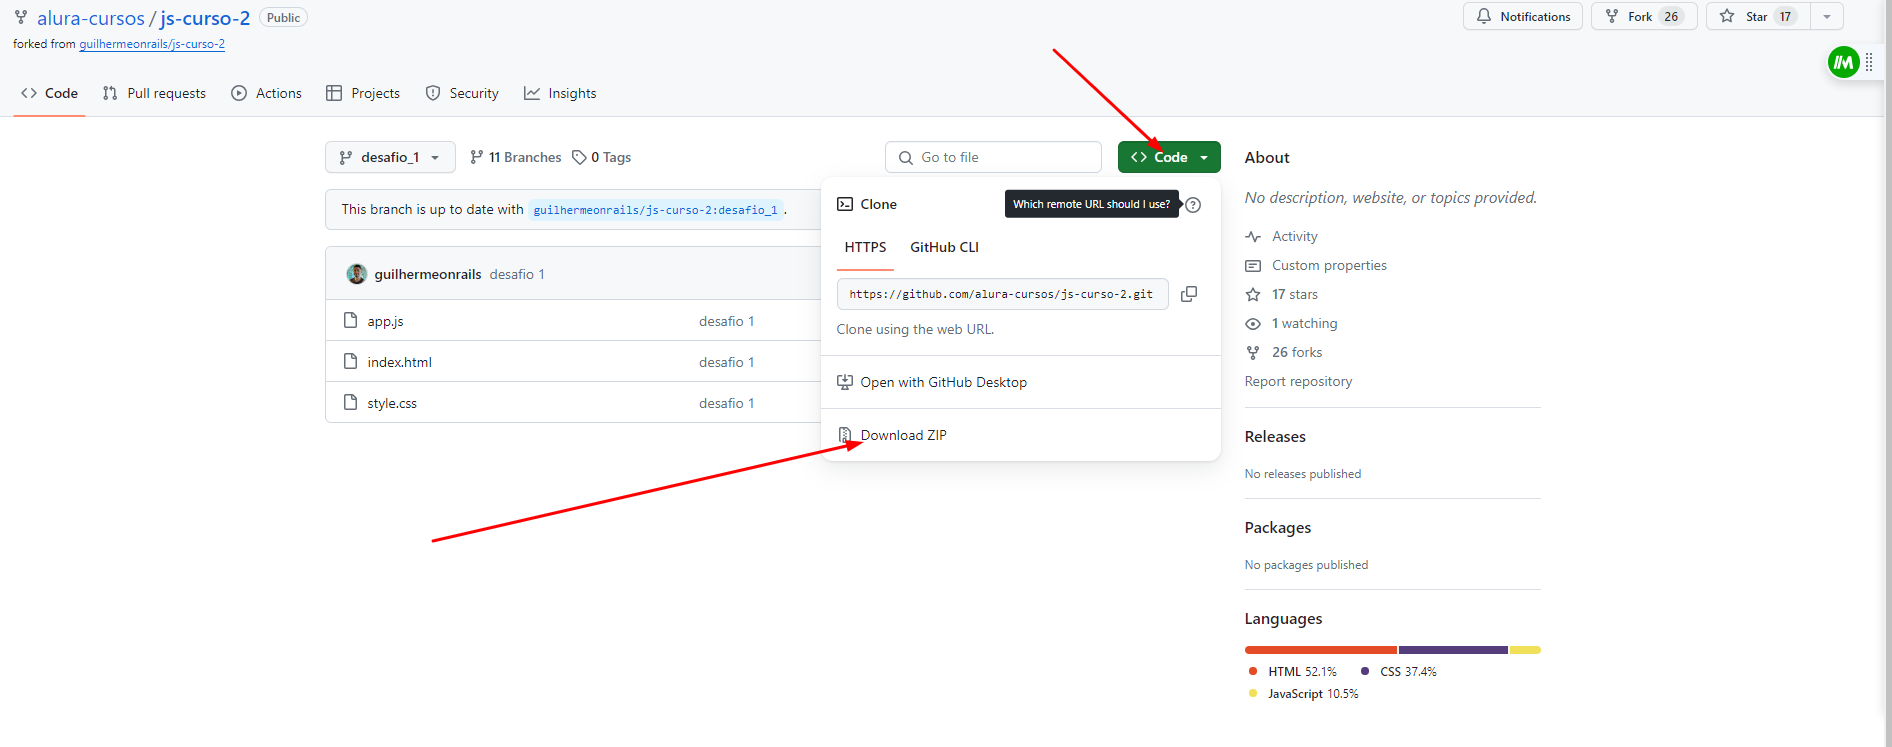
Task: Select the clone URL text field
Action: [x=1002, y=294]
